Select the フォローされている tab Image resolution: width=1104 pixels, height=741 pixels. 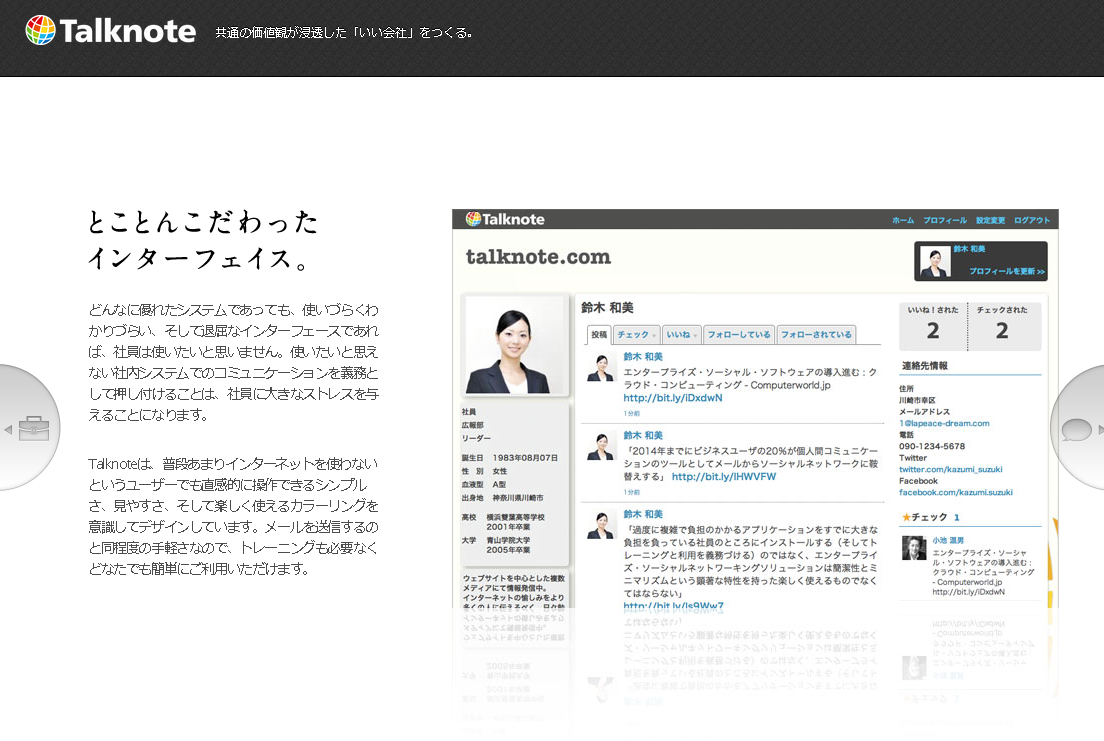coord(816,335)
